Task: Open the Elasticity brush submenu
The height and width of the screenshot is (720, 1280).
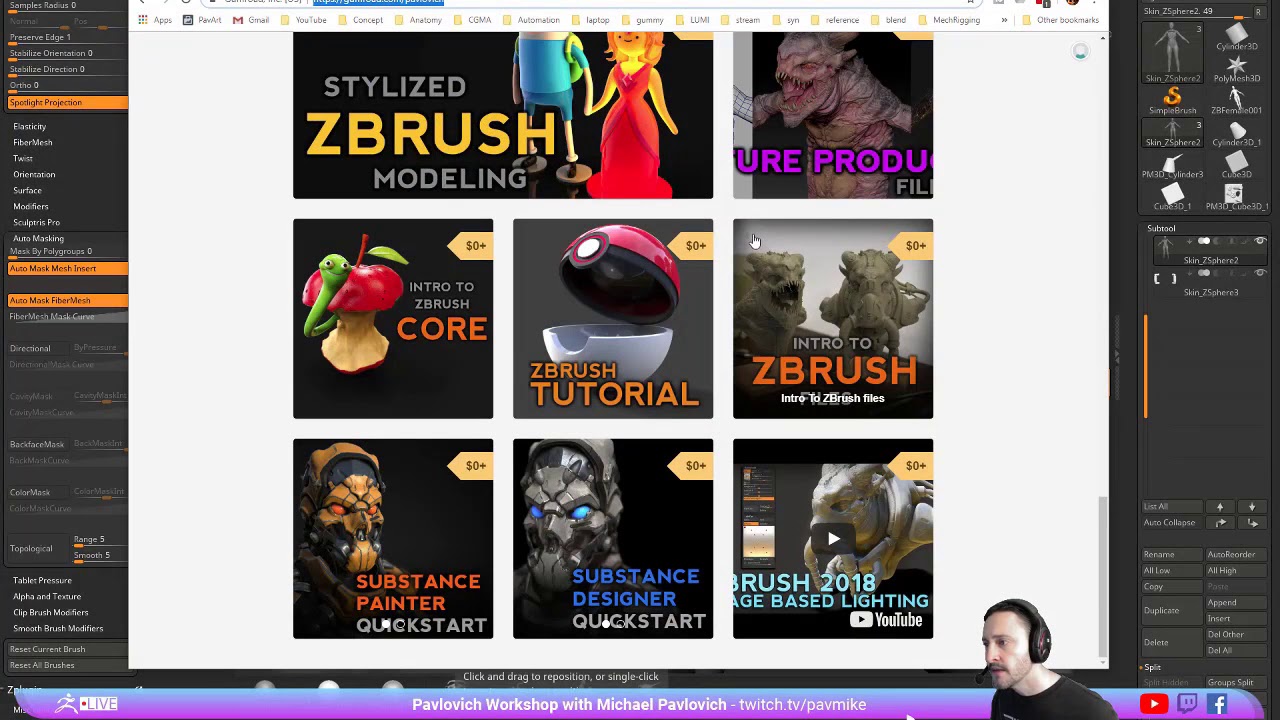Action: pyautogui.click(x=30, y=126)
